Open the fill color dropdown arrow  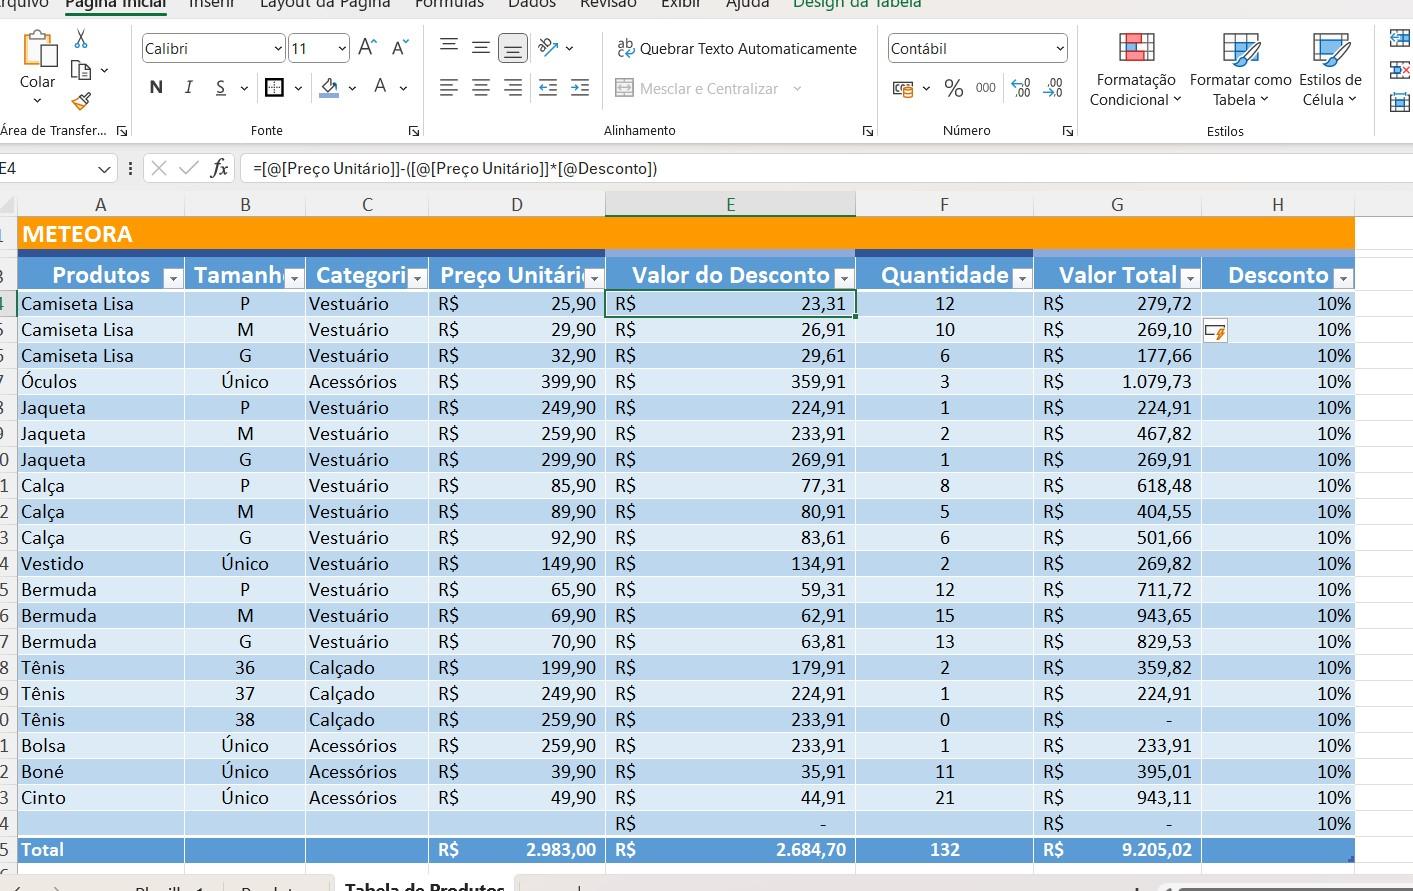(x=352, y=89)
